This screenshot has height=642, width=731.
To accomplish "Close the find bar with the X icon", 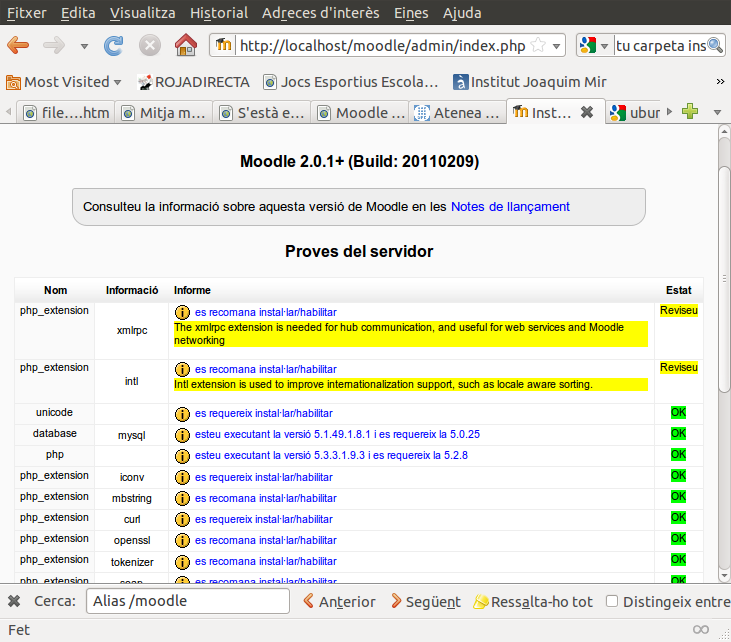I will pos(14,601).
